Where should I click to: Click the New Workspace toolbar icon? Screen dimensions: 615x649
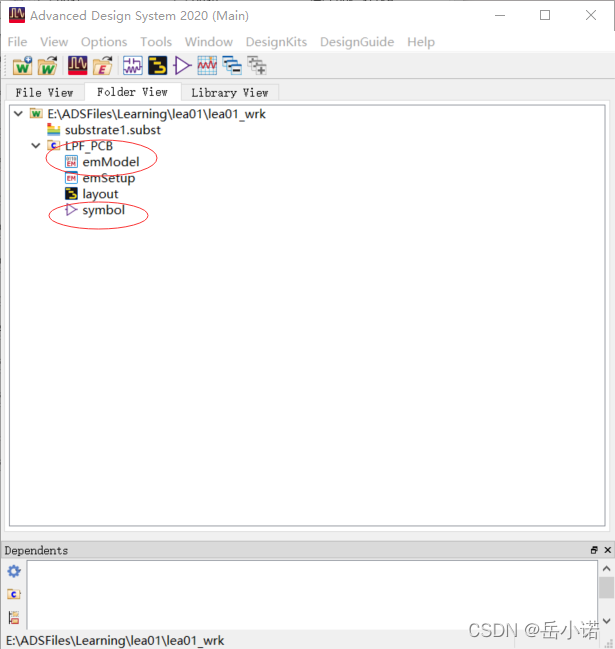(x=22, y=65)
